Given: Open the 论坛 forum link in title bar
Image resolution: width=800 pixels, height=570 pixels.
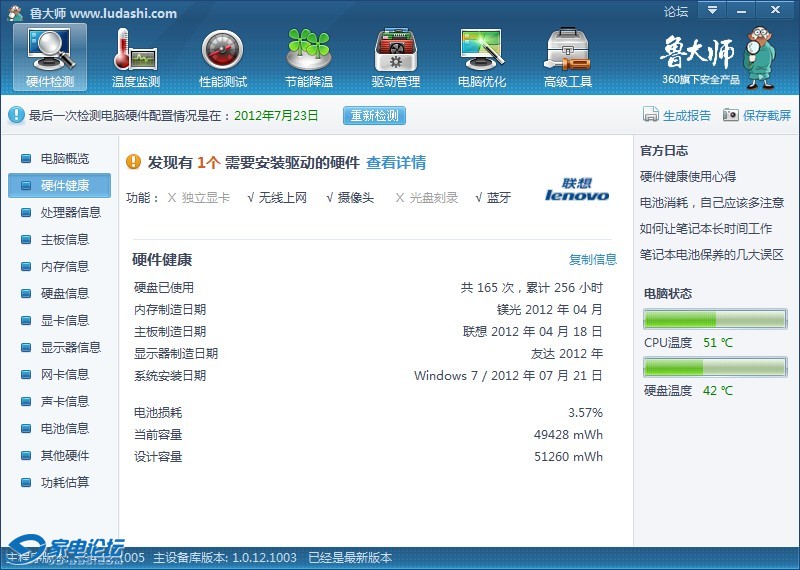Looking at the screenshot, I should point(676,12).
